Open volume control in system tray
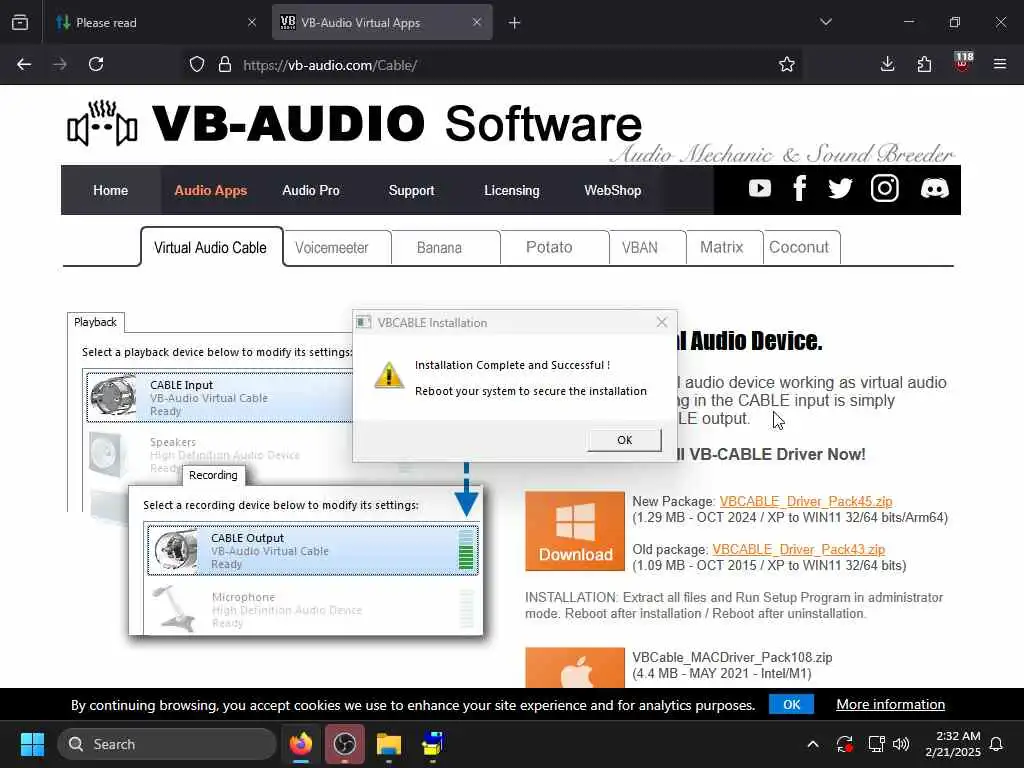 point(901,744)
